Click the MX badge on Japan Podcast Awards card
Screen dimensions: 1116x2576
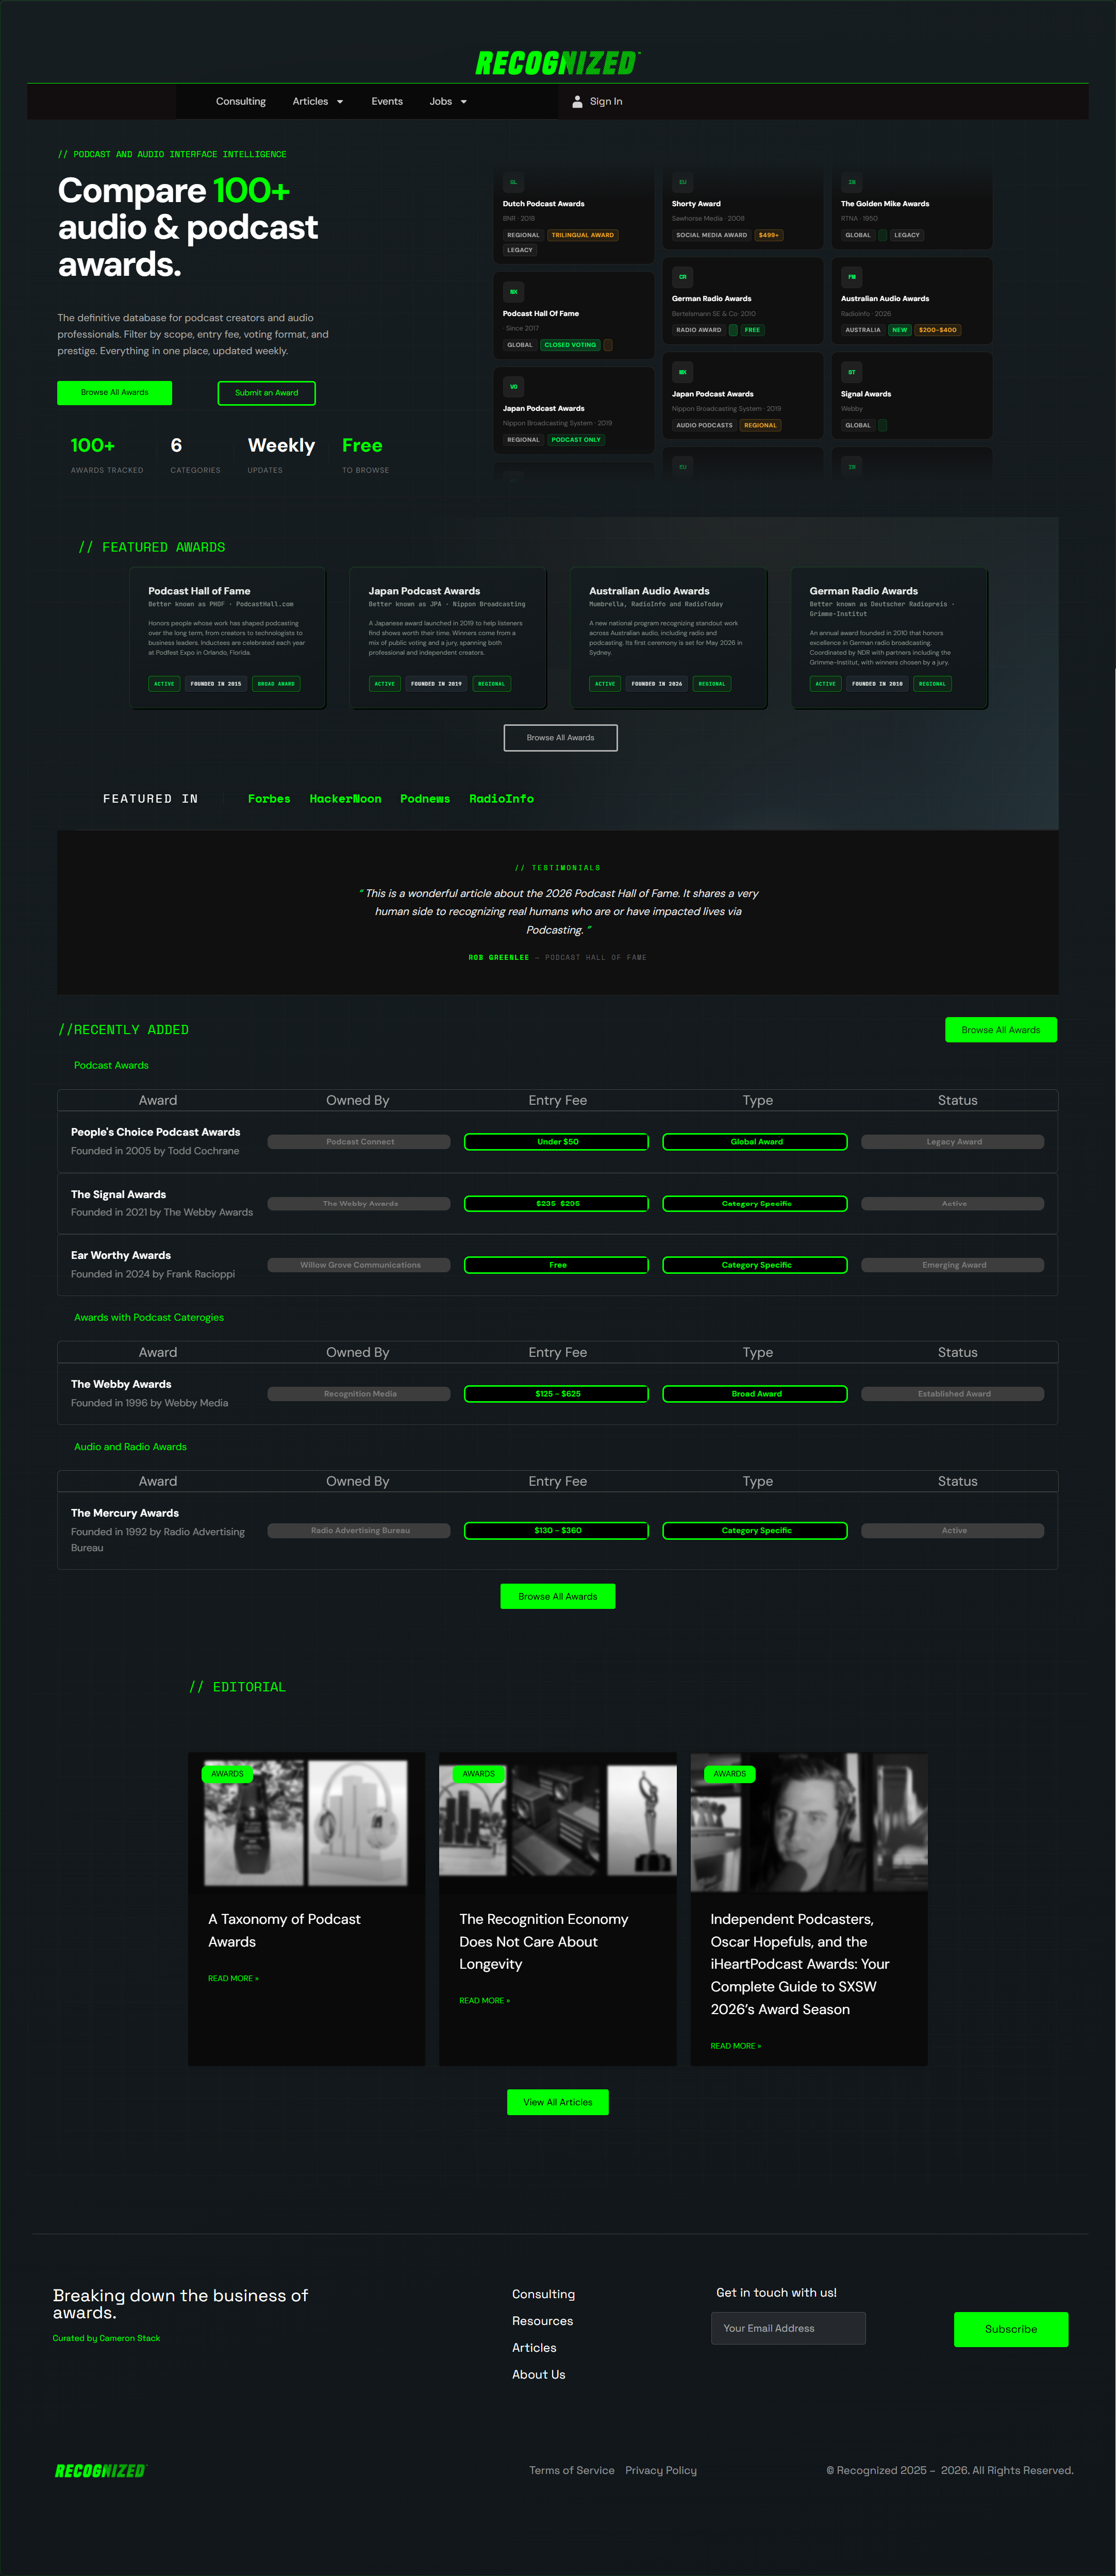coord(682,372)
